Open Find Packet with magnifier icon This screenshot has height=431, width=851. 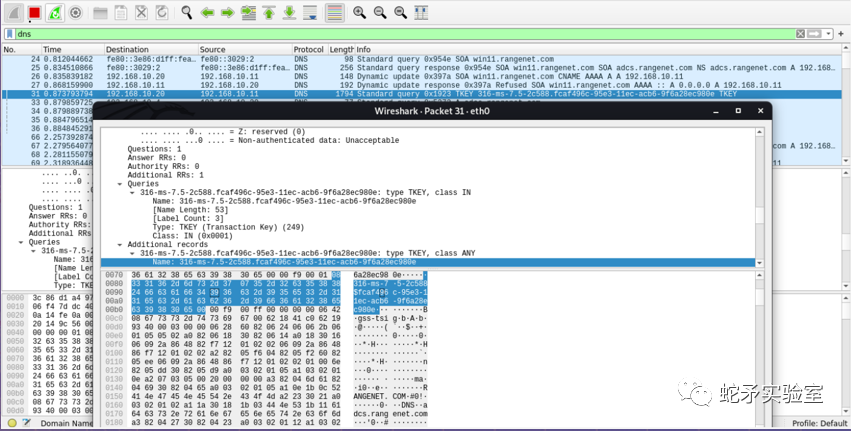click(187, 12)
